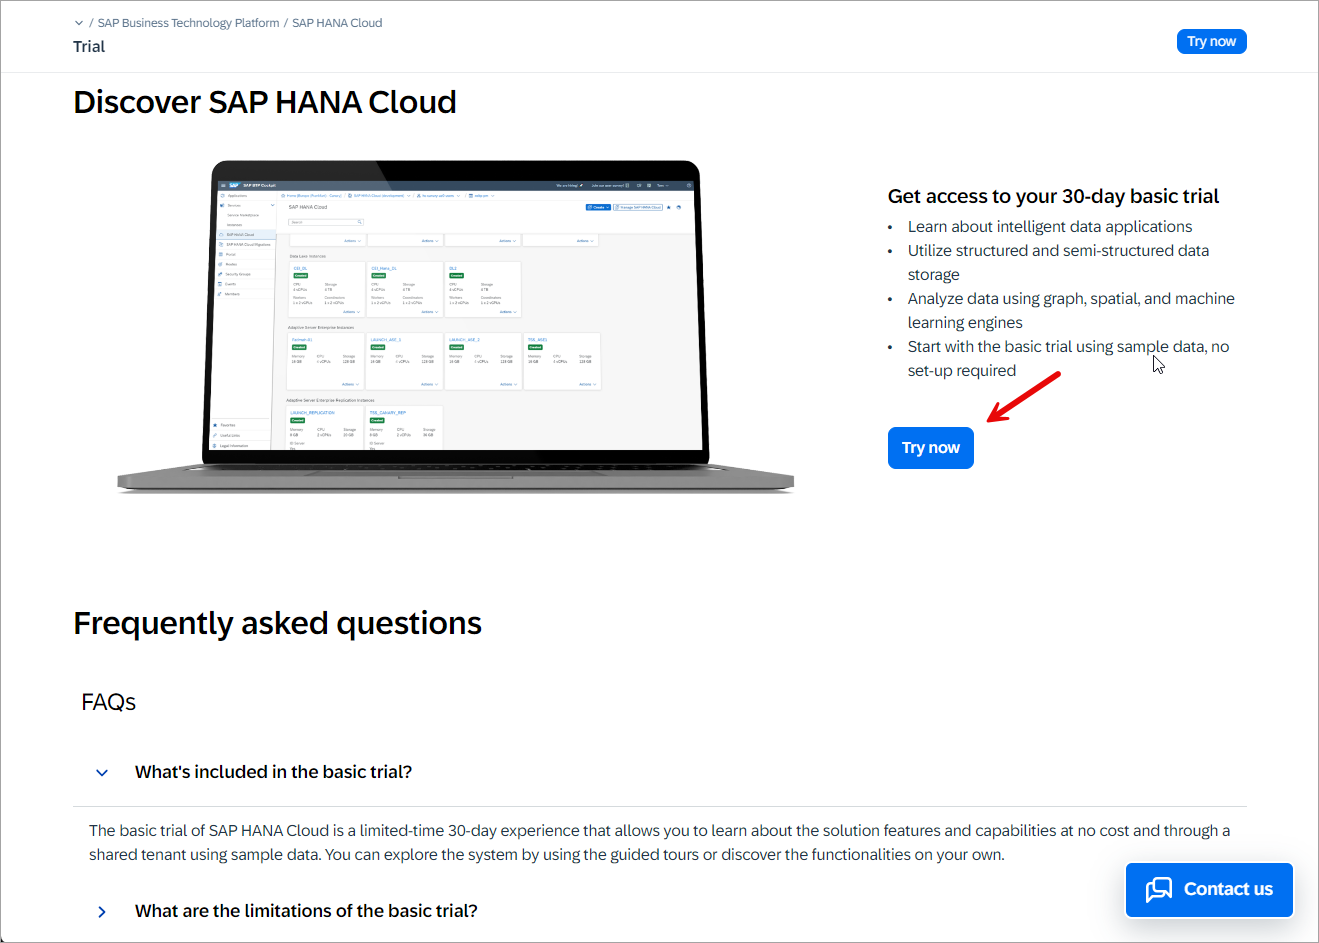Click 'Analyze data using graph, spatial' bullet

click(x=1071, y=311)
